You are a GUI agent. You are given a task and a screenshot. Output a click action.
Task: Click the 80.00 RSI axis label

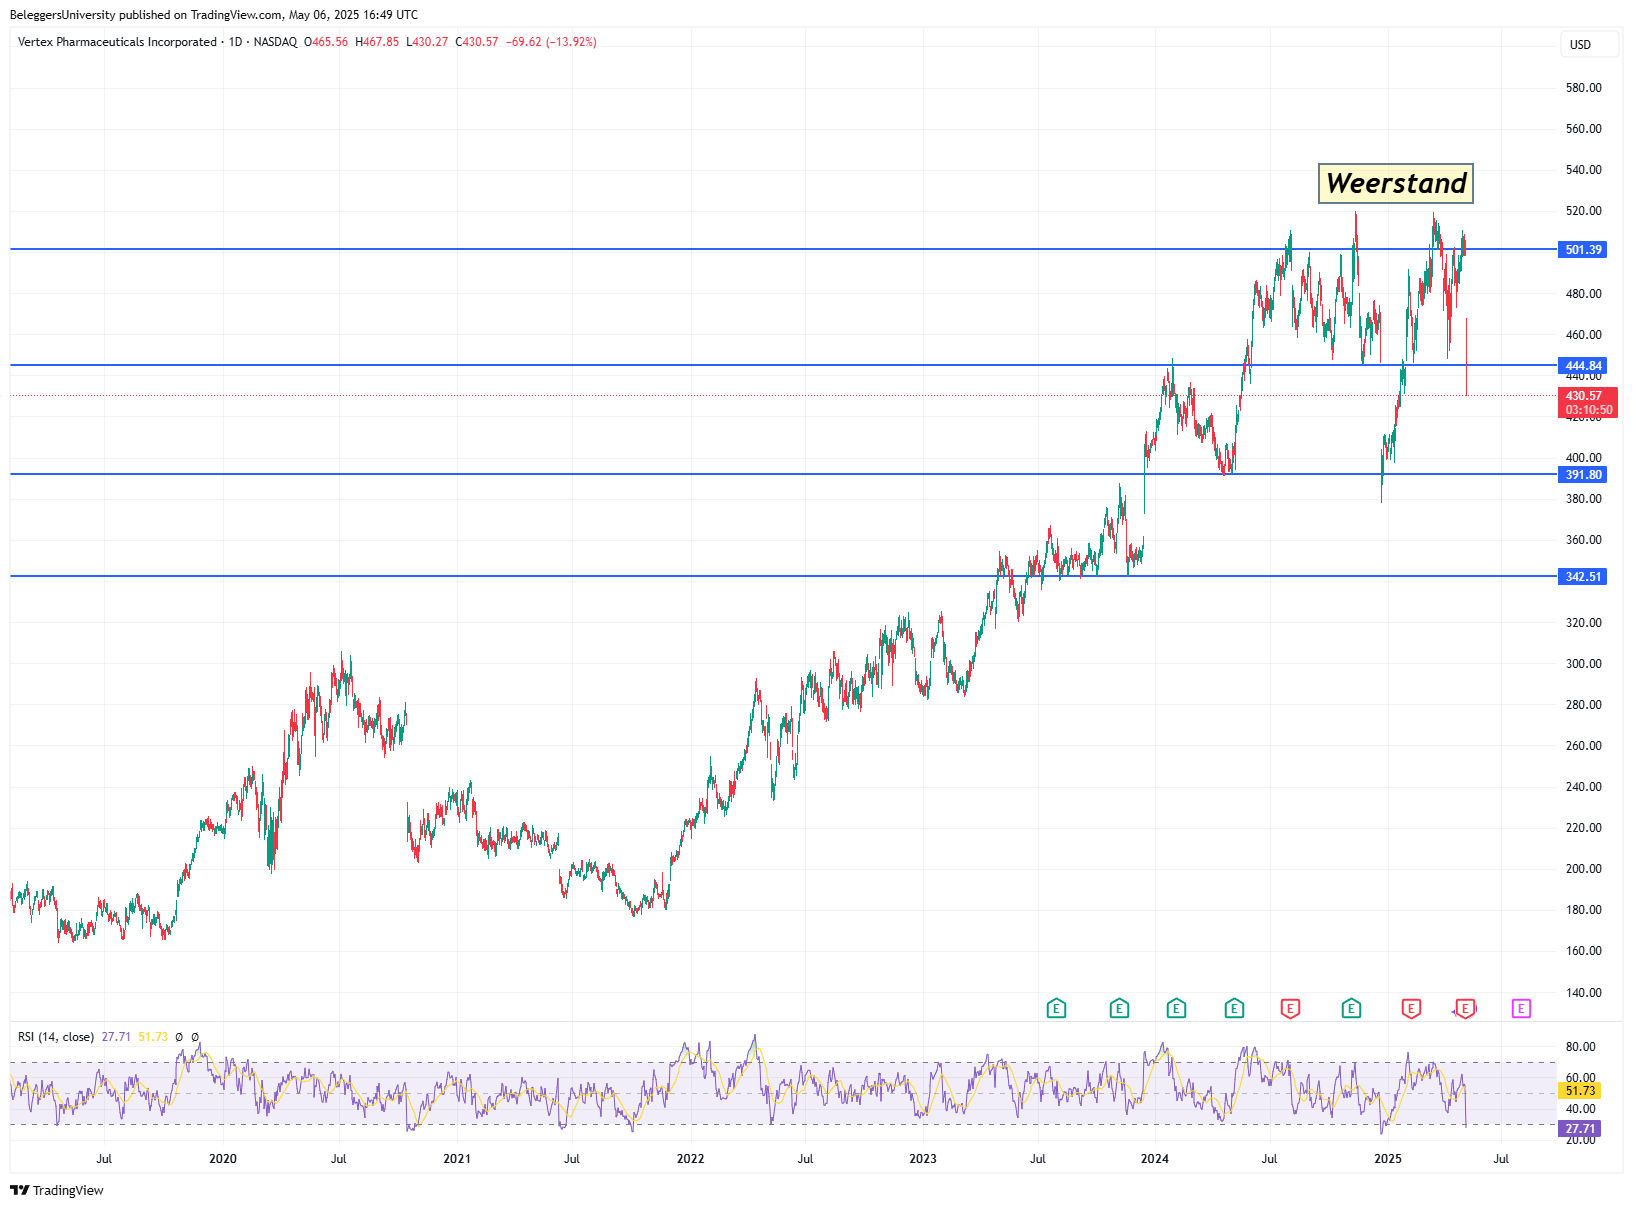pyautogui.click(x=1581, y=1047)
